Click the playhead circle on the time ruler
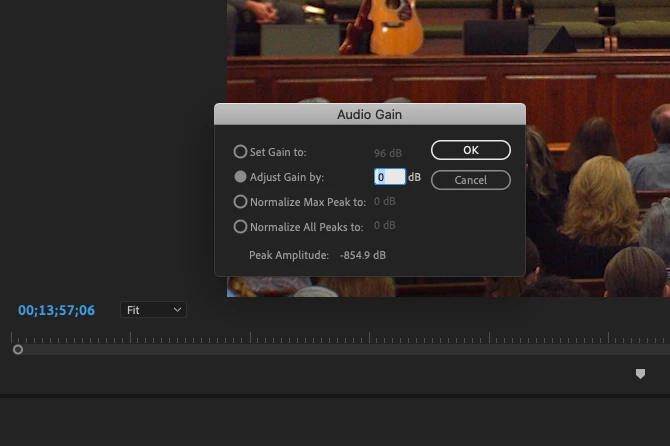This screenshot has height=446, width=670. coord(18,349)
